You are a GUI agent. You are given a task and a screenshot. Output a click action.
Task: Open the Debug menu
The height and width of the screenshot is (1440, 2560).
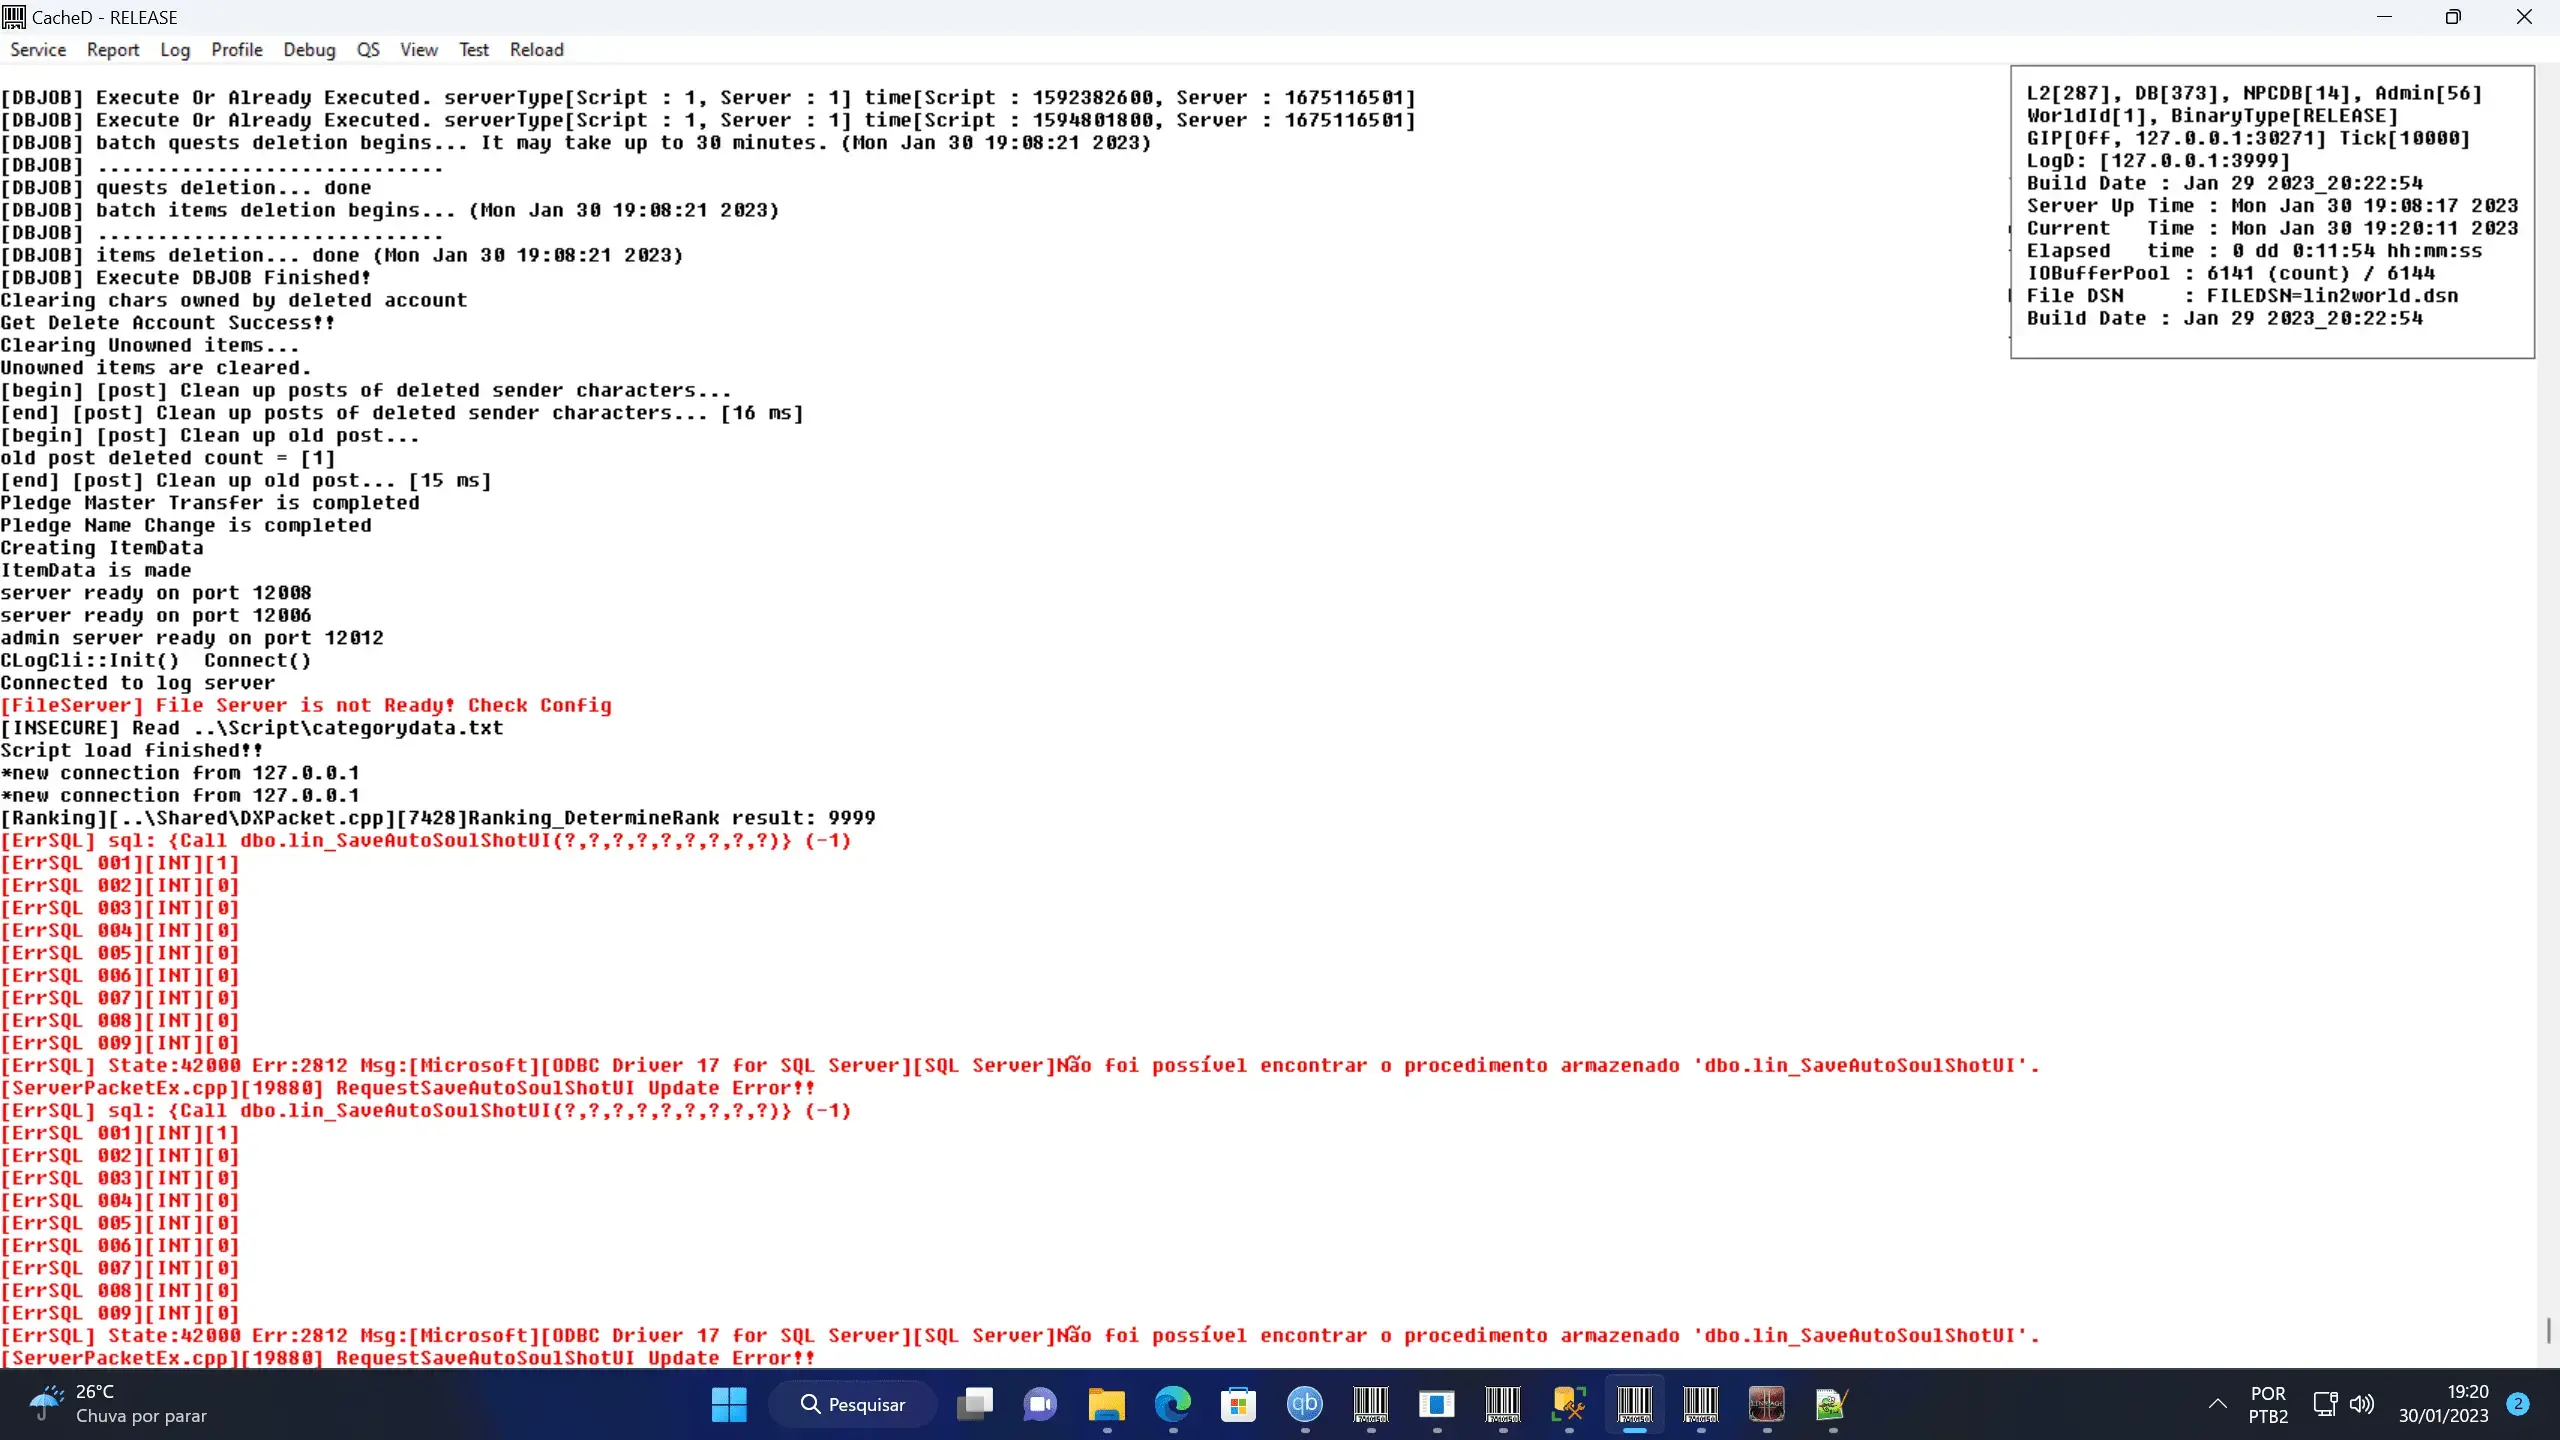coord(309,50)
